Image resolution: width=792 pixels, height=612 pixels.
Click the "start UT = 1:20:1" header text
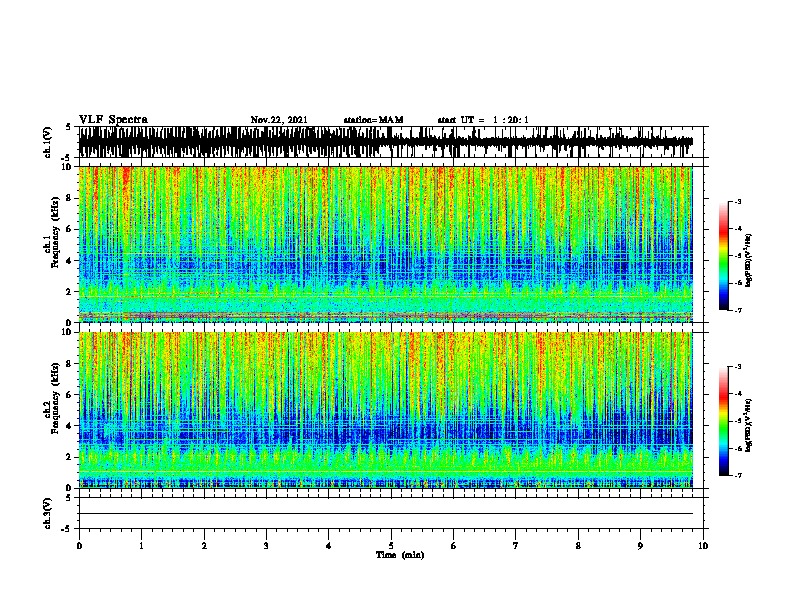point(483,120)
